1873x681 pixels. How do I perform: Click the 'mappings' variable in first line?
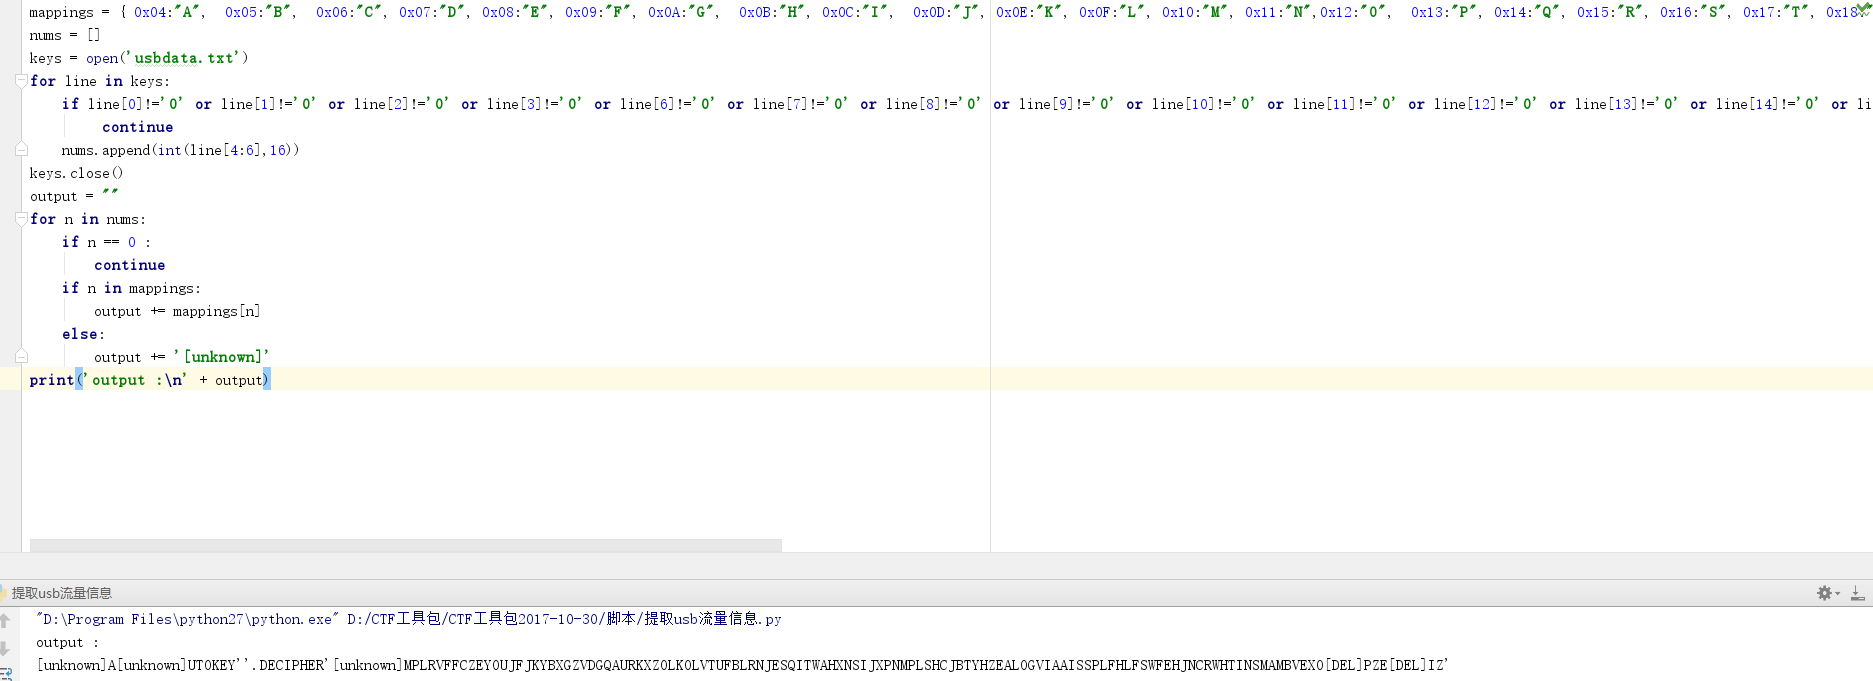tap(61, 12)
